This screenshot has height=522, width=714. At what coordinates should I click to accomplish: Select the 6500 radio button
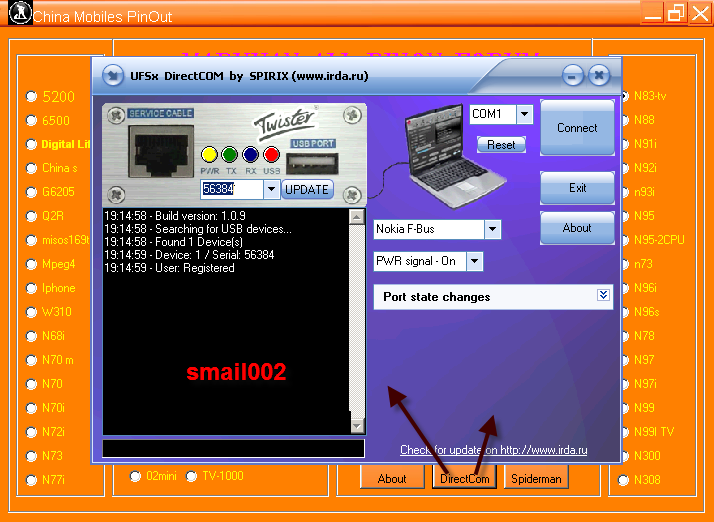coord(31,121)
